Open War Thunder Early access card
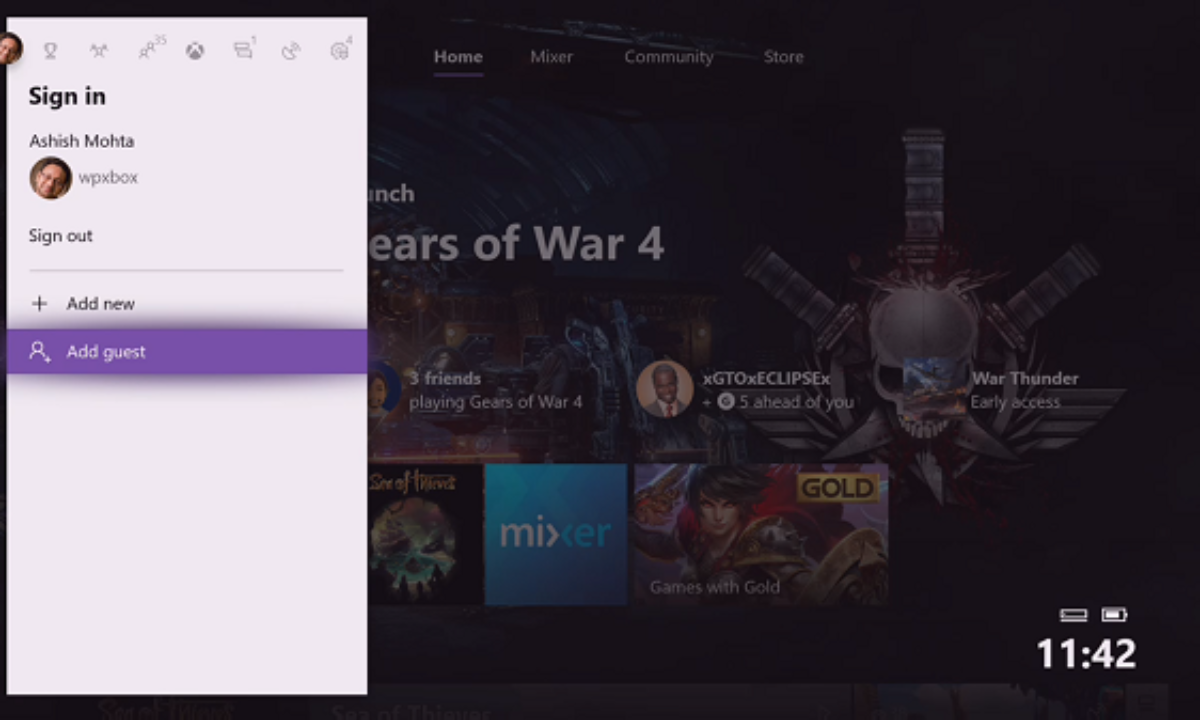1200x720 pixels. (991, 390)
